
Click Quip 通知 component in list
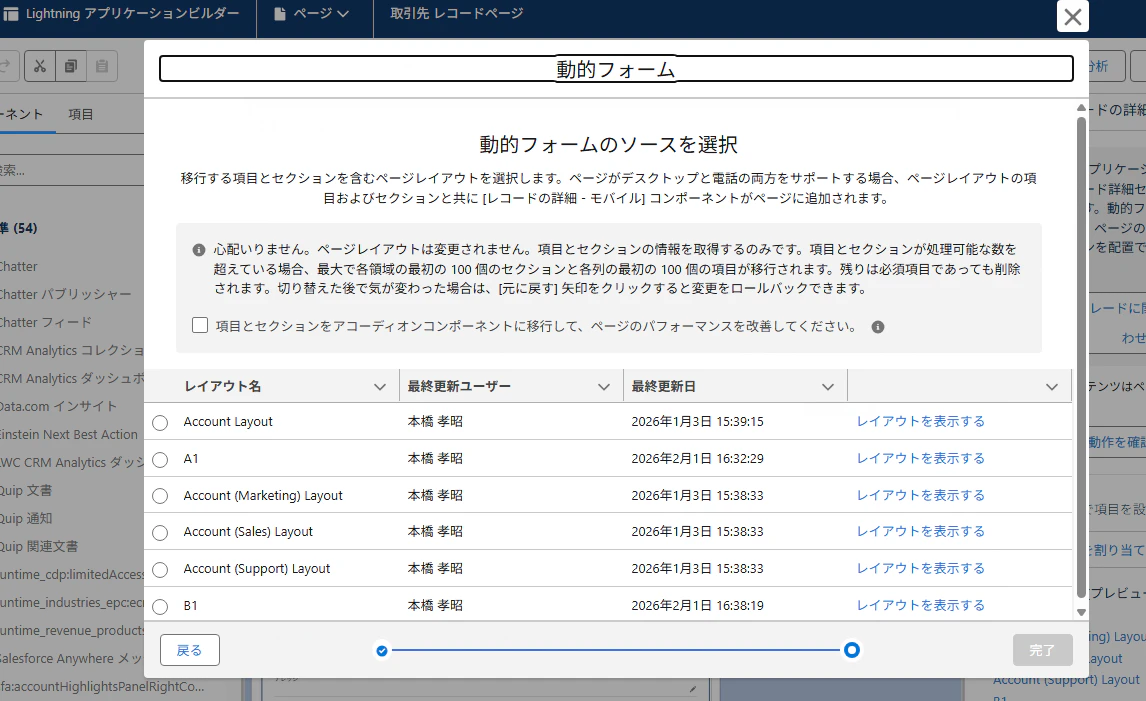tap(26, 518)
